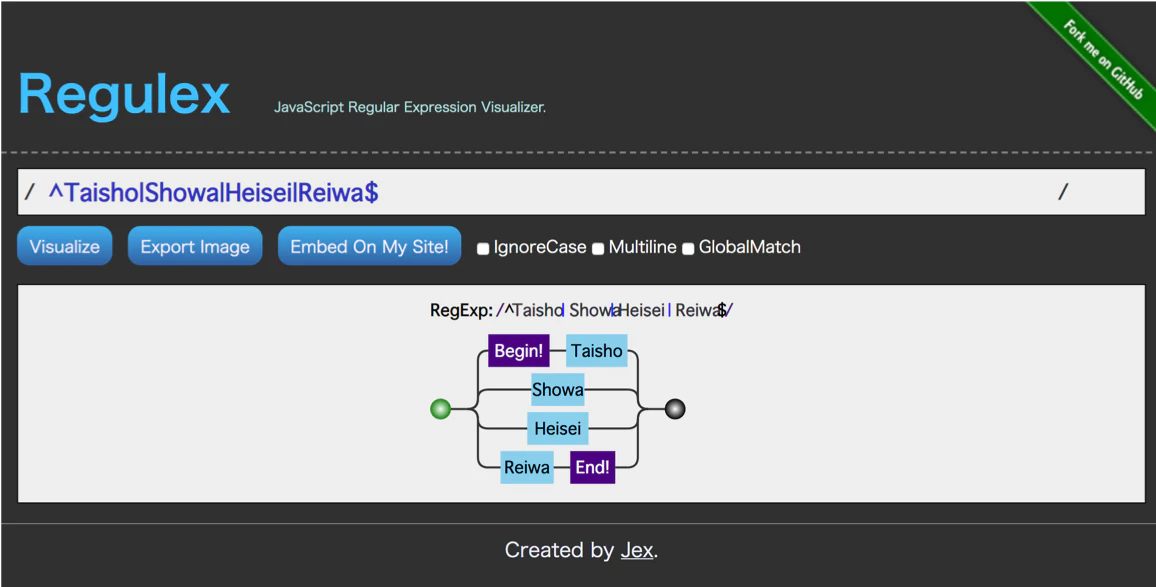Viewport: 1156px width, 587px height.
Task: Click the Export Image button
Action: coord(195,246)
